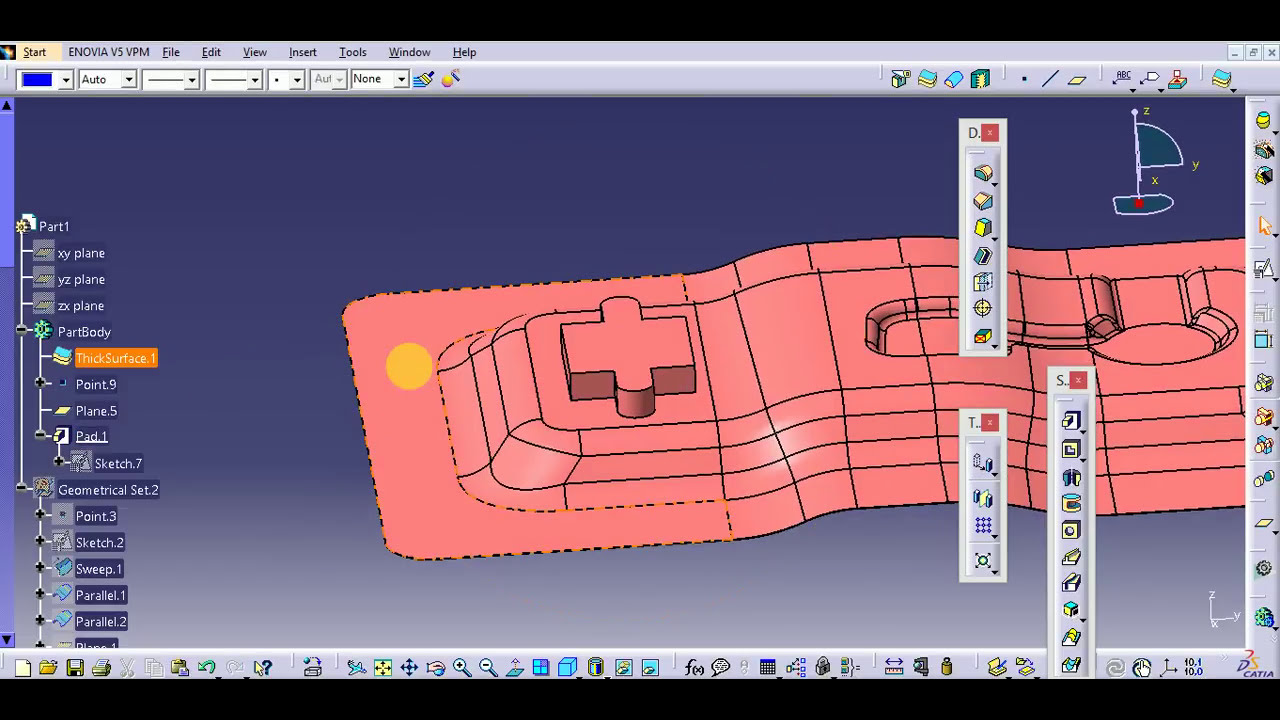Toggle the Shading view mode cylinder icon
Screen dimensions: 1280x720
(596, 668)
